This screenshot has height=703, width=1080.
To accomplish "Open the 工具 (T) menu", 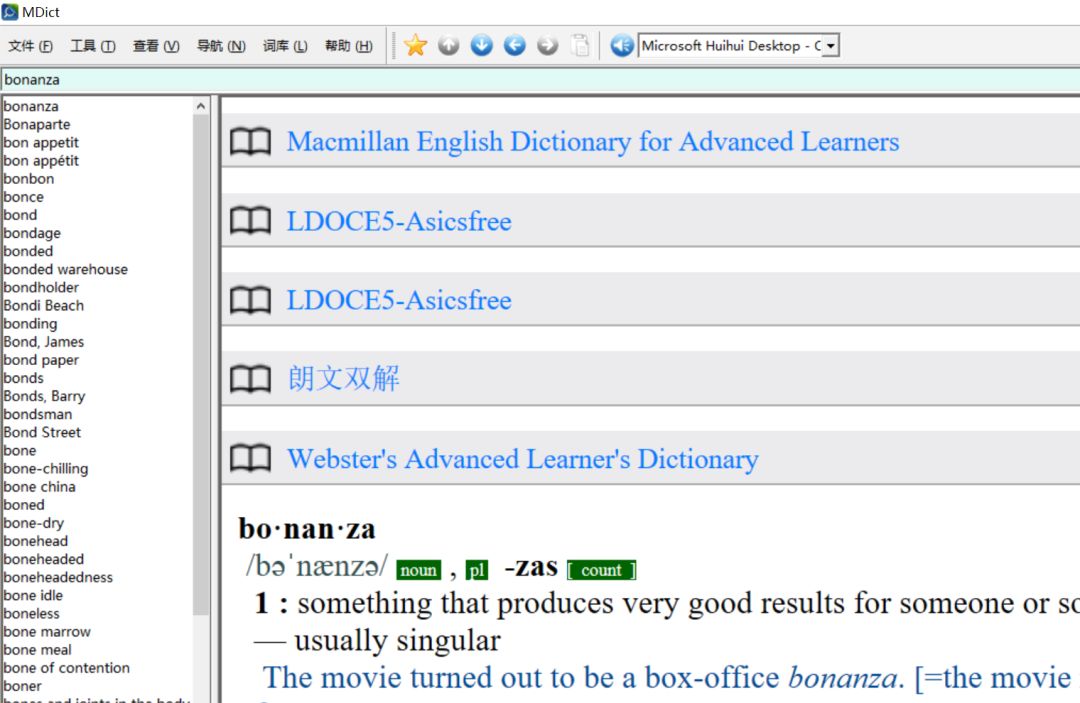I will click(93, 46).
